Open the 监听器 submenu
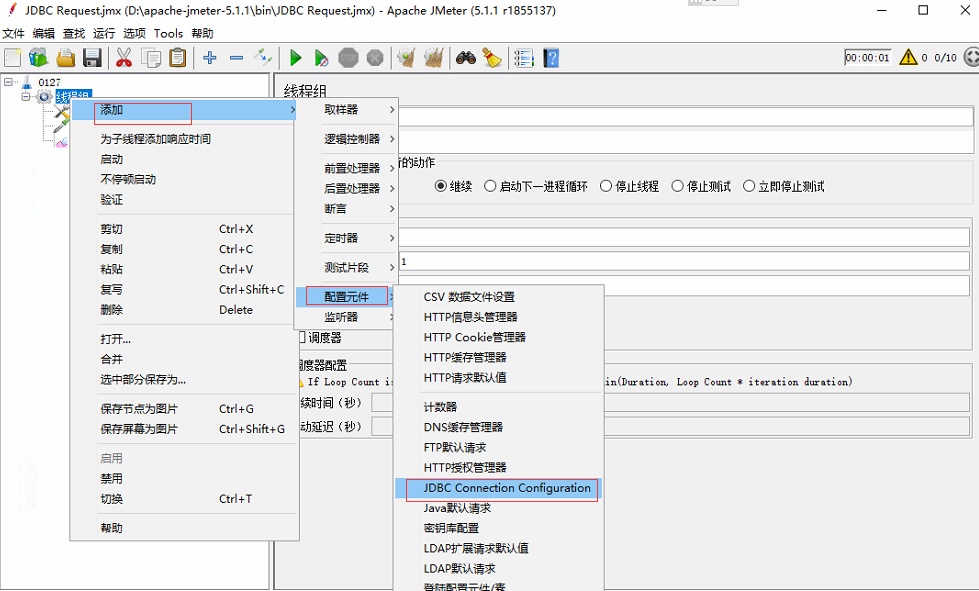 [x=340, y=315]
